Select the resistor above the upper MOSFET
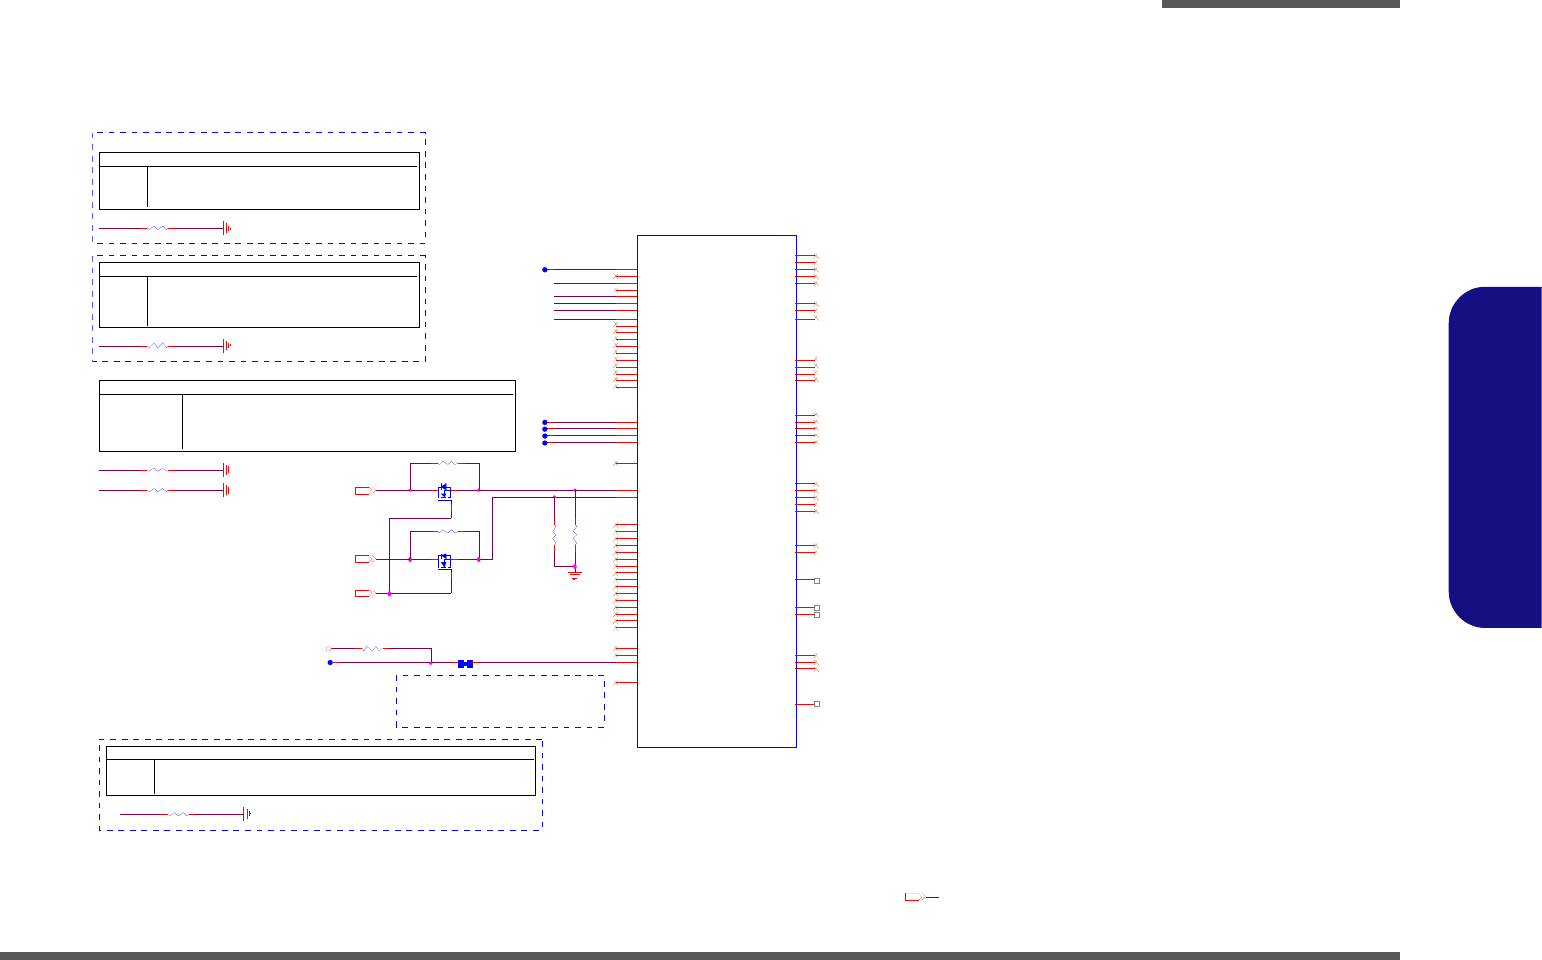 pyautogui.click(x=448, y=463)
